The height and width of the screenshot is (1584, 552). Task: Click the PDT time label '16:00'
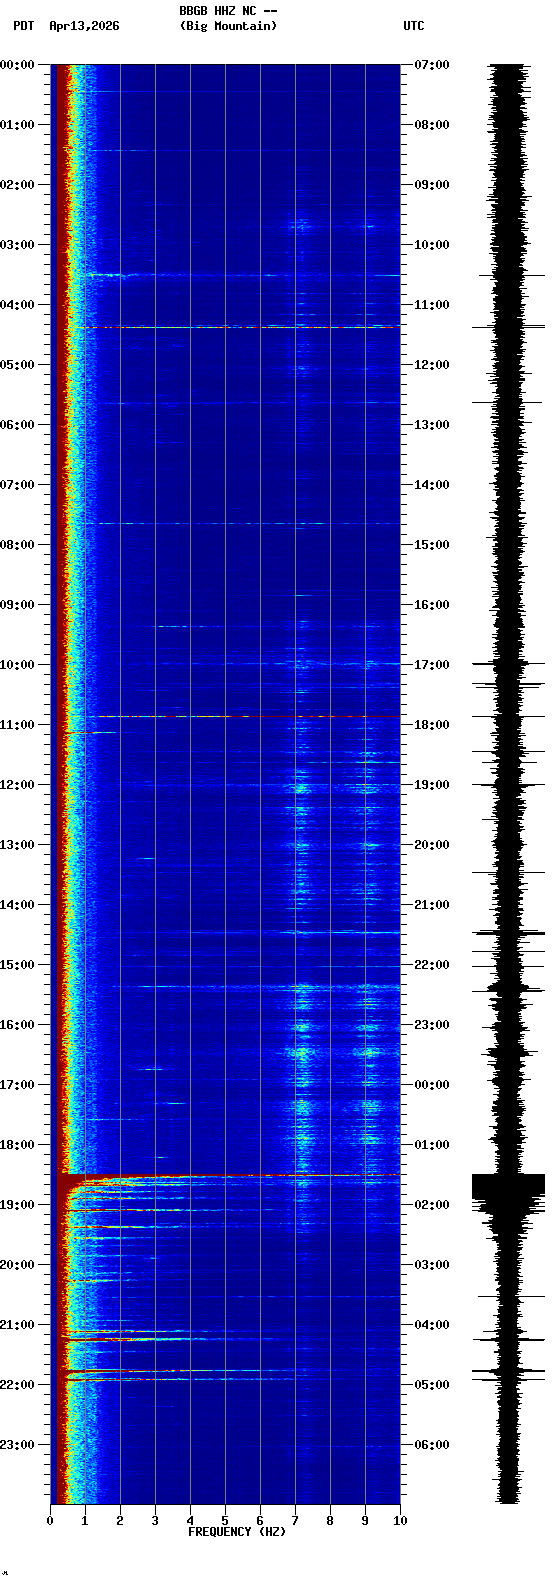[x=18, y=1025]
